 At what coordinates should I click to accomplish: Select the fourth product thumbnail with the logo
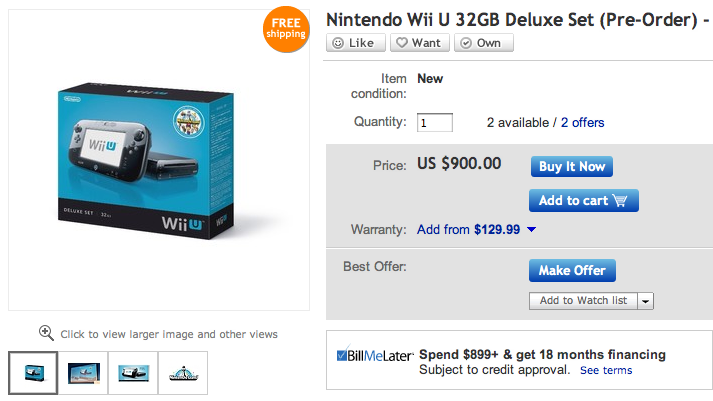(x=183, y=373)
